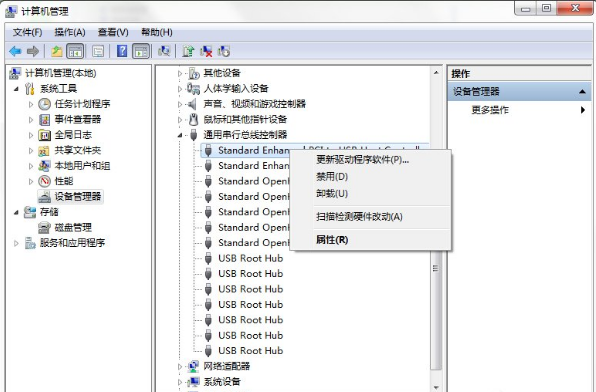Screen dimensions: 596x392
Task: Click the blue Back arrow toolbar icon
Action: [x=15, y=51]
